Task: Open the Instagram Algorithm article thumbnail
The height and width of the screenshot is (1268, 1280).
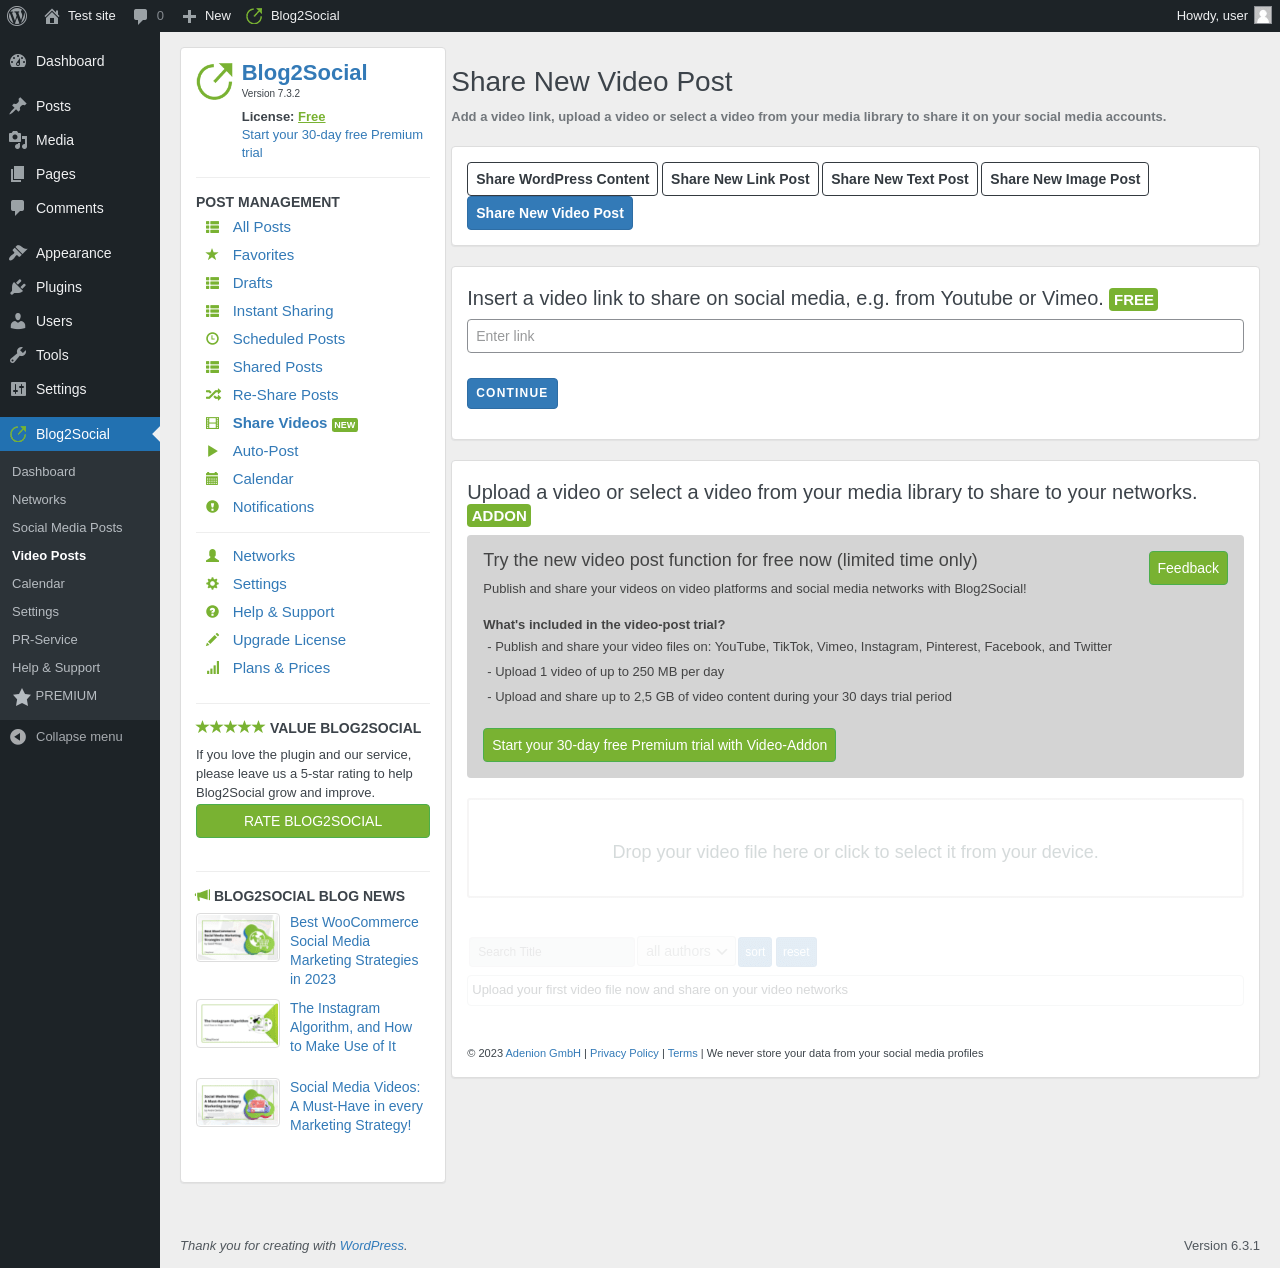Action: click(x=238, y=1024)
